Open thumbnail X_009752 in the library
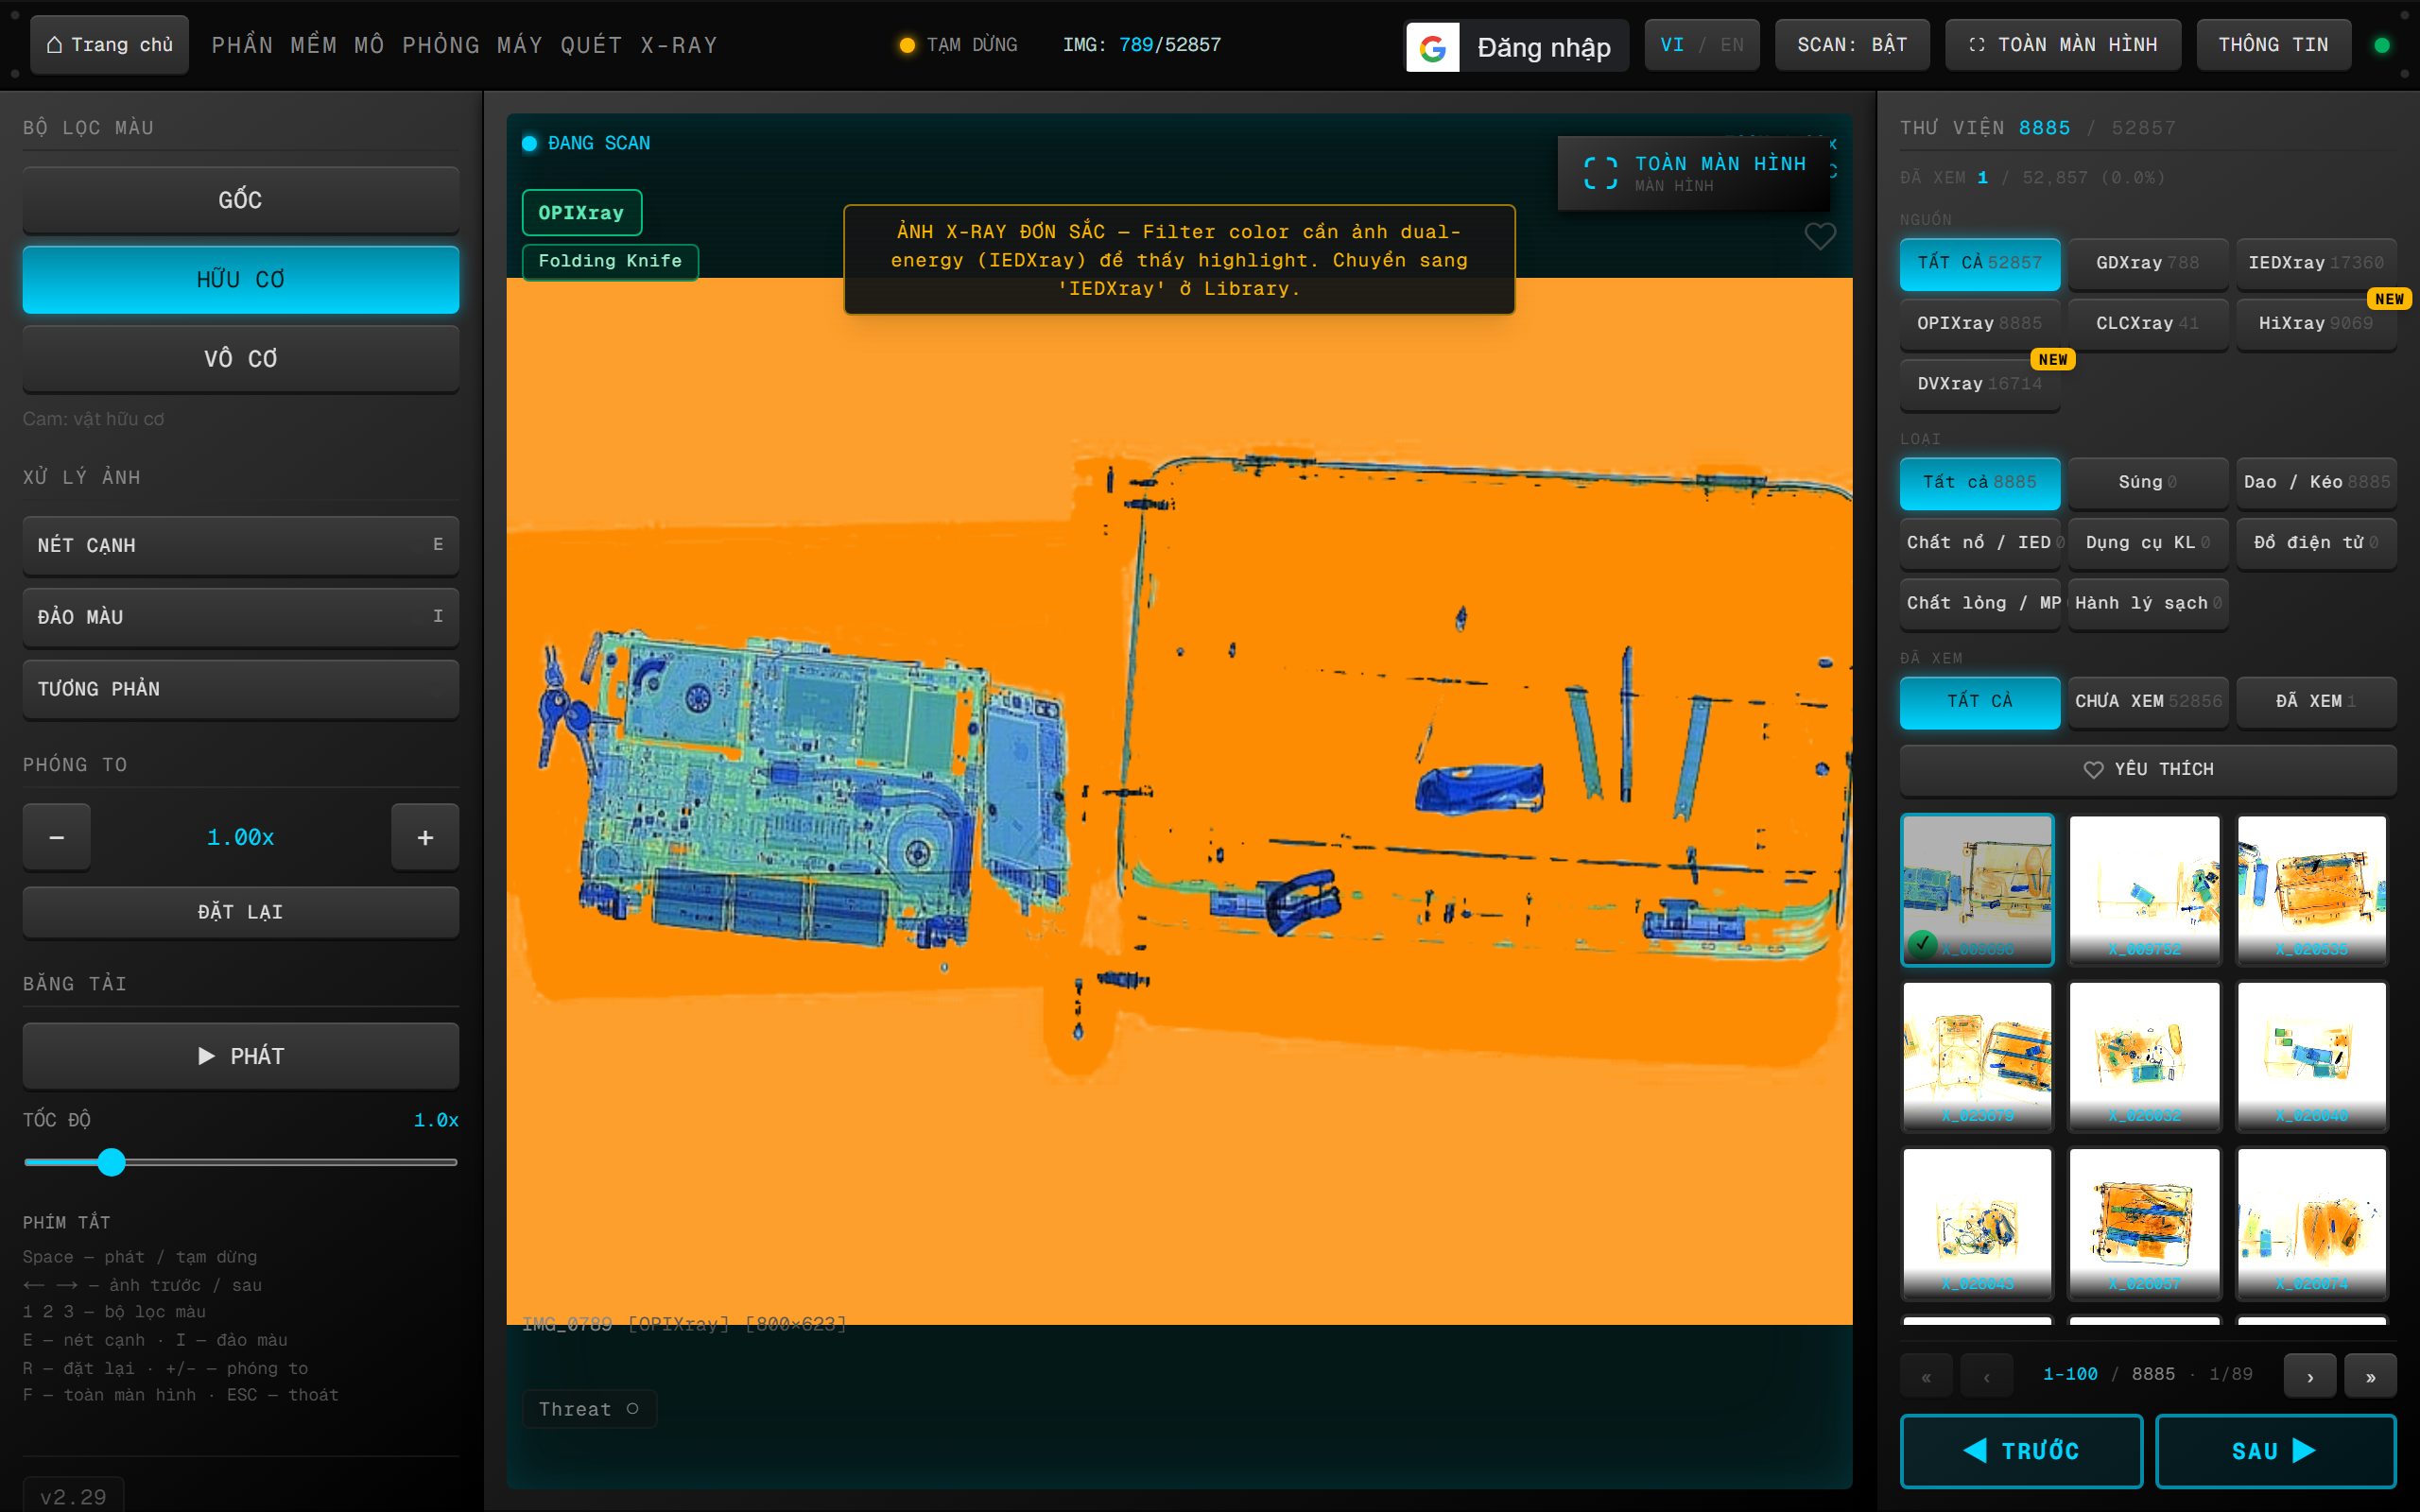The width and height of the screenshot is (2420, 1512). click(2144, 889)
